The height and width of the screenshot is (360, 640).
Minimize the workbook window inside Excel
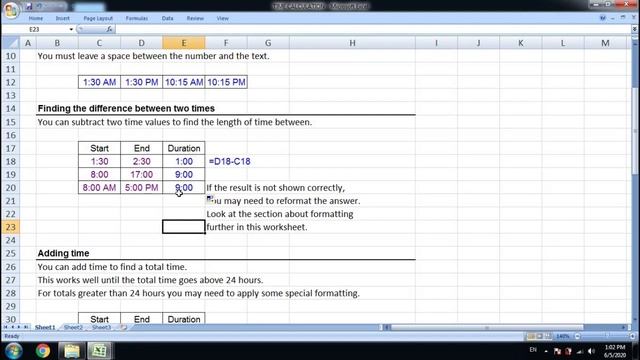tap(613, 18)
